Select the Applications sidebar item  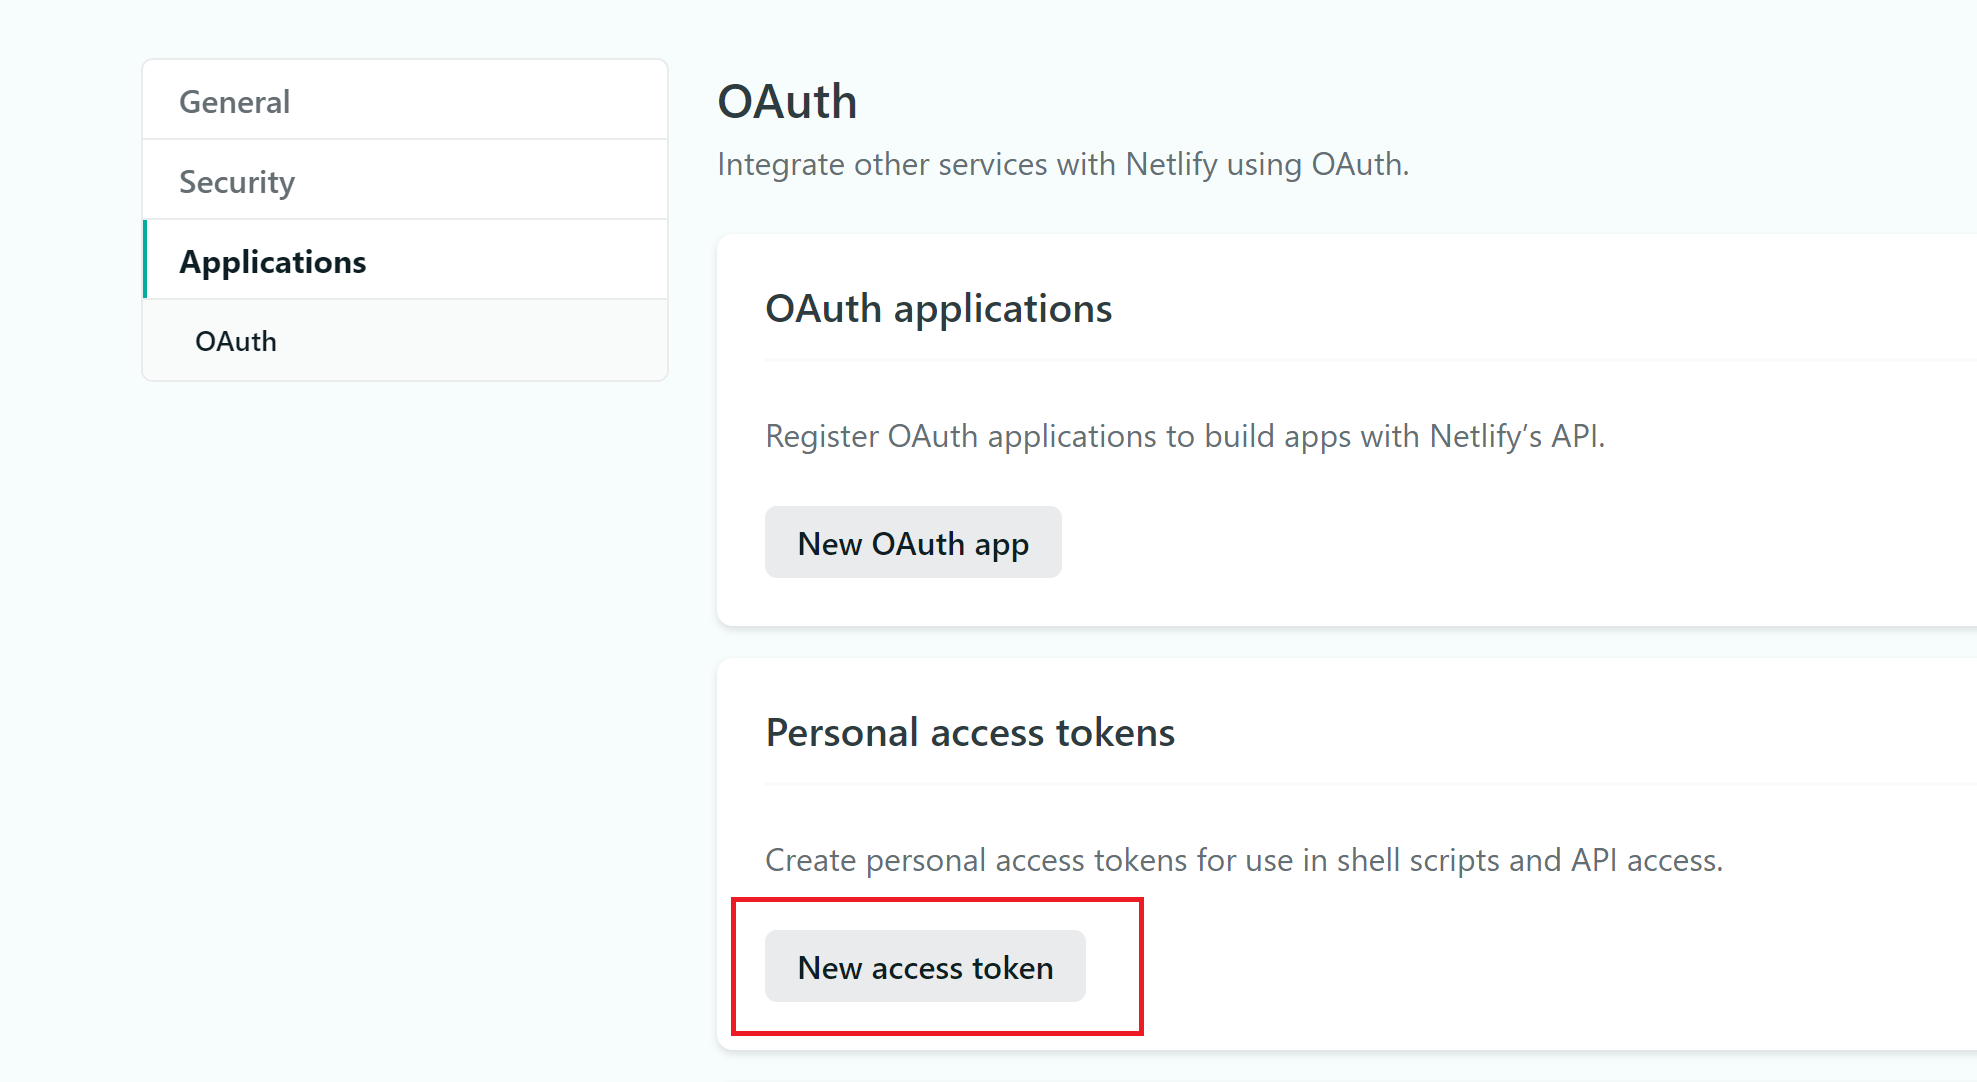[x=273, y=262]
